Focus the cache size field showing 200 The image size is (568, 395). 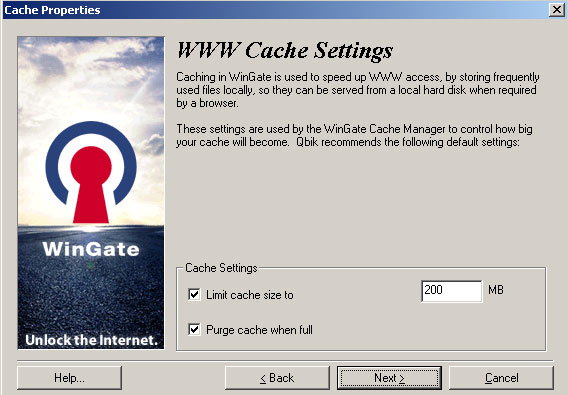pos(452,291)
